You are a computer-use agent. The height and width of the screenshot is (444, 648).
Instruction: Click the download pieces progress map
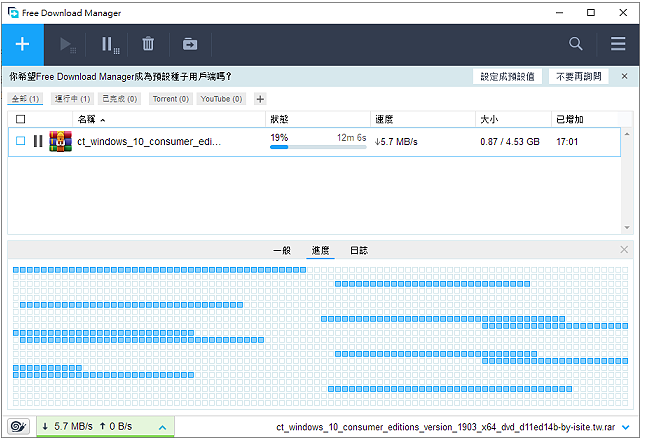pyautogui.click(x=320, y=336)
